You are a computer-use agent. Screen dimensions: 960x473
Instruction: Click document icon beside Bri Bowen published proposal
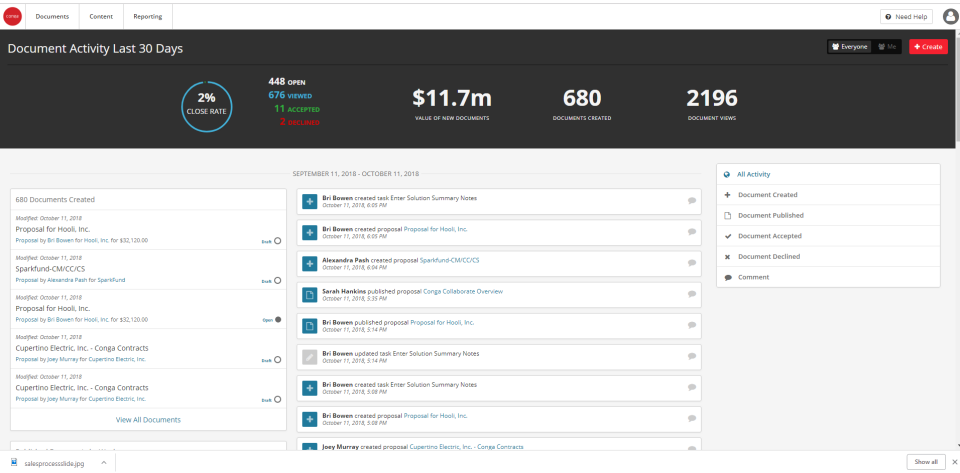(x=310, y=326)
